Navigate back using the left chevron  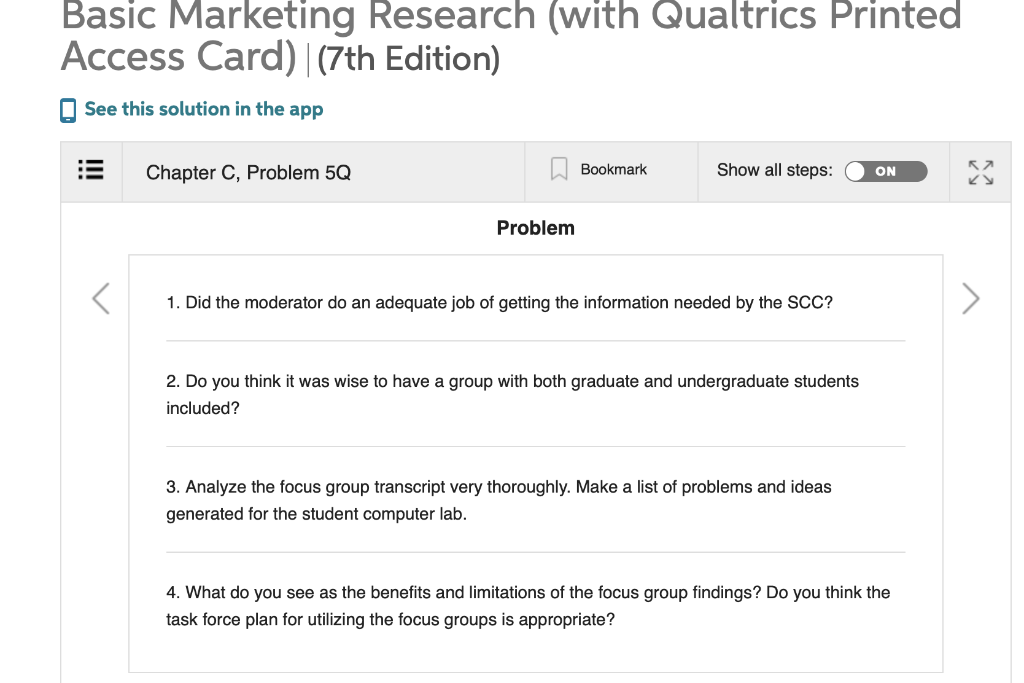tap(99, 297)
